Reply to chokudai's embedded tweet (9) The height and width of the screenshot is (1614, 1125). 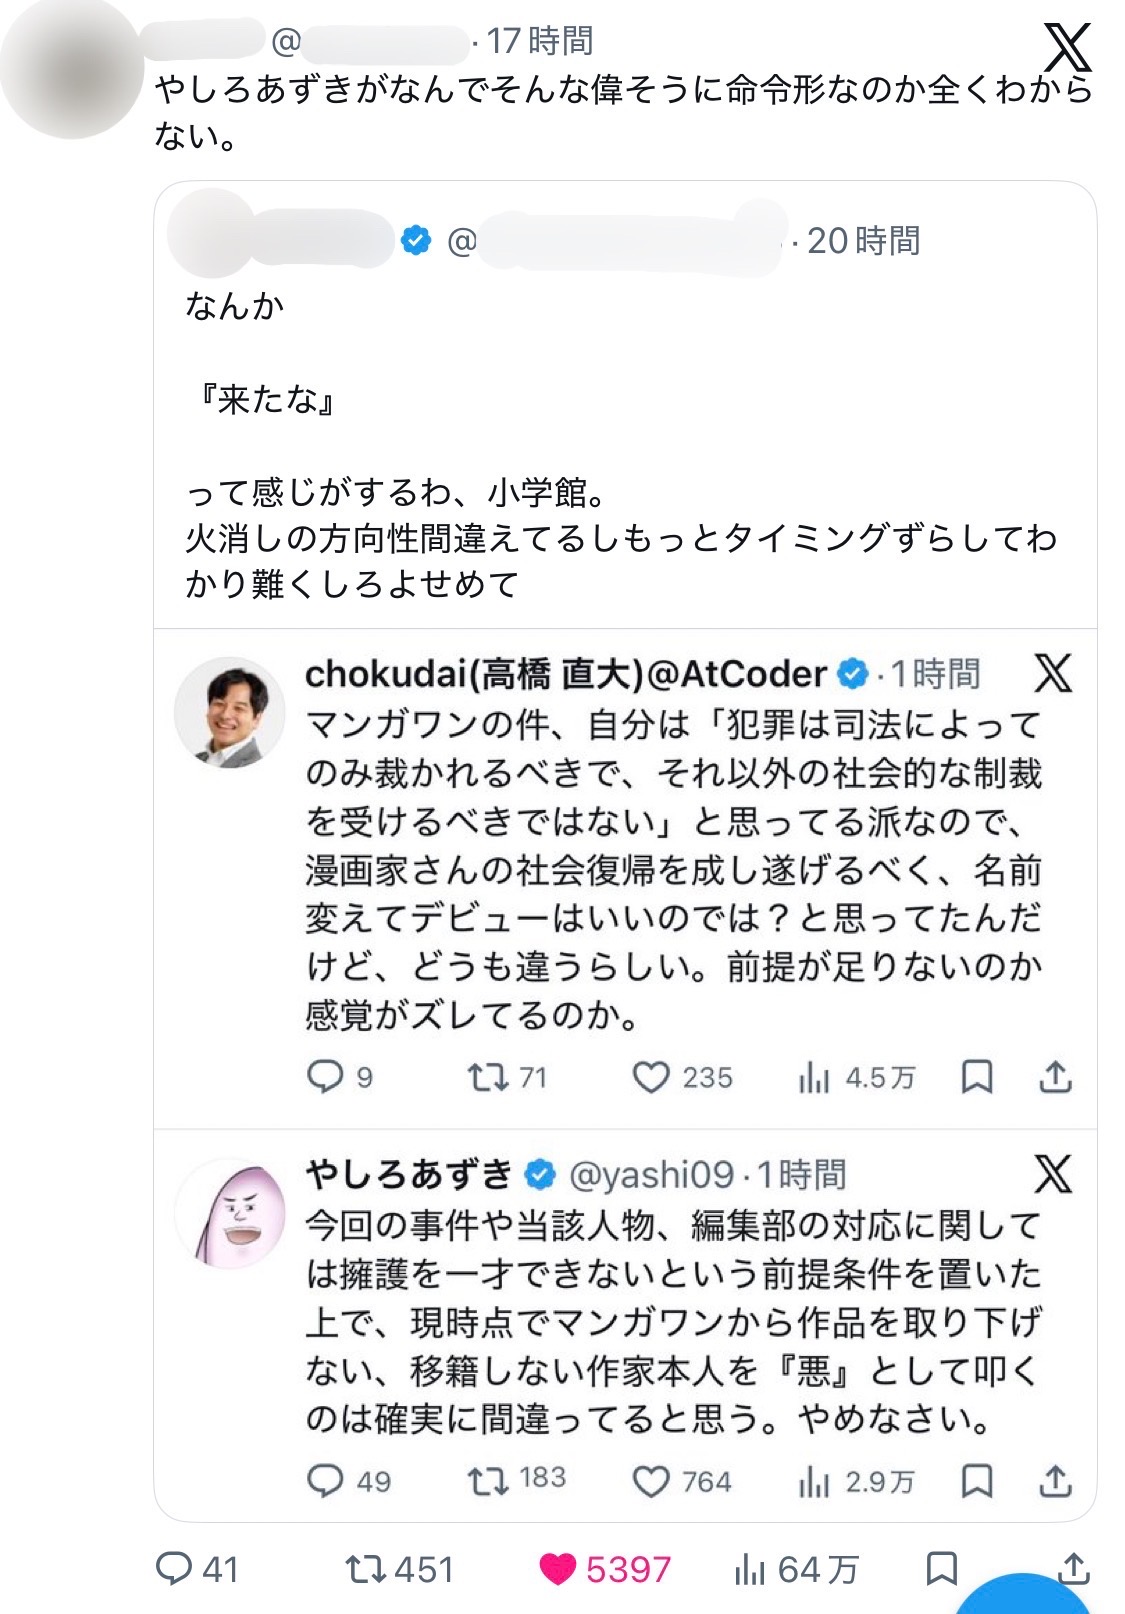click(325, 1077)
